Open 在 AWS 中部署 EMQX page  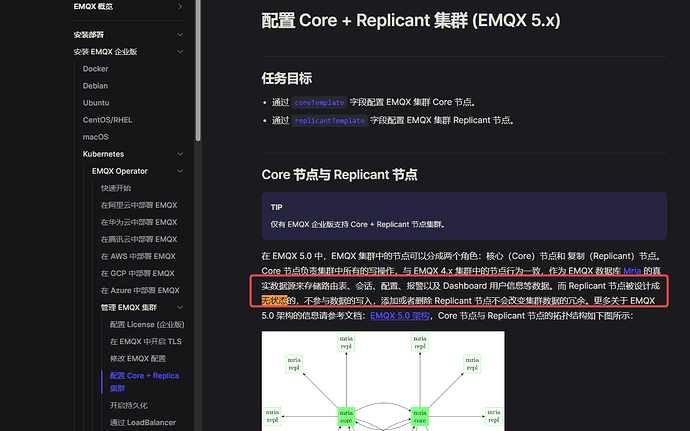[x=139, y=256]
